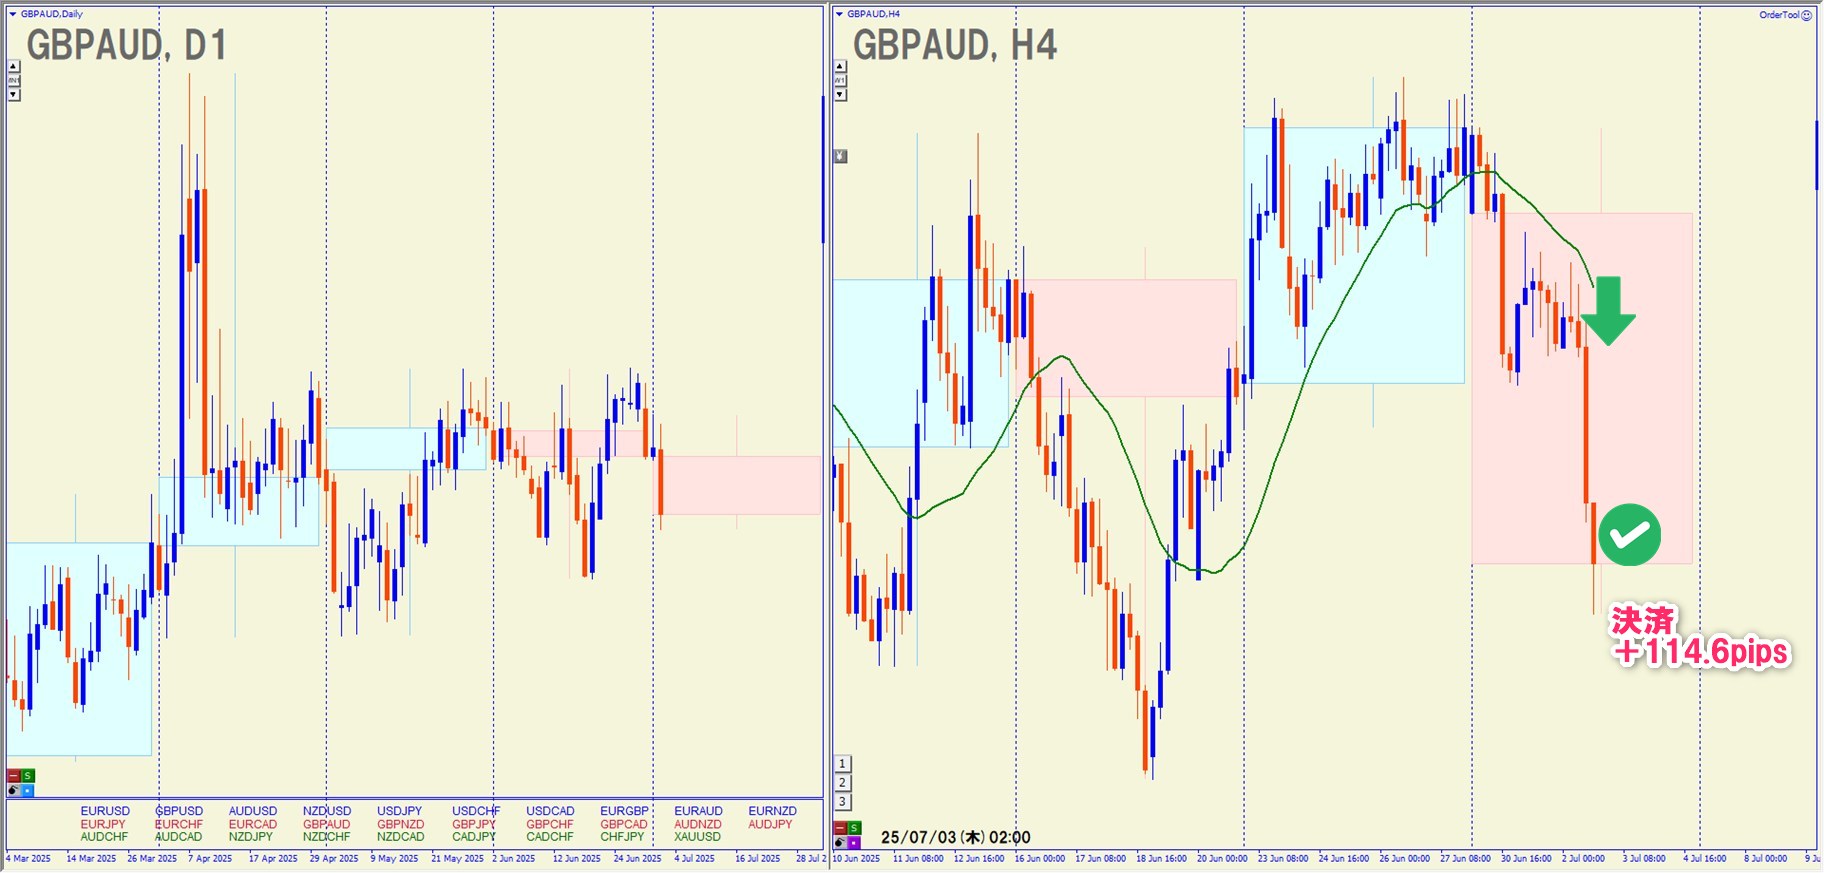This screenshot has height=873, width=1824.
Task: Click the green checkmark circle on H4 chart
Action: 1629,535
